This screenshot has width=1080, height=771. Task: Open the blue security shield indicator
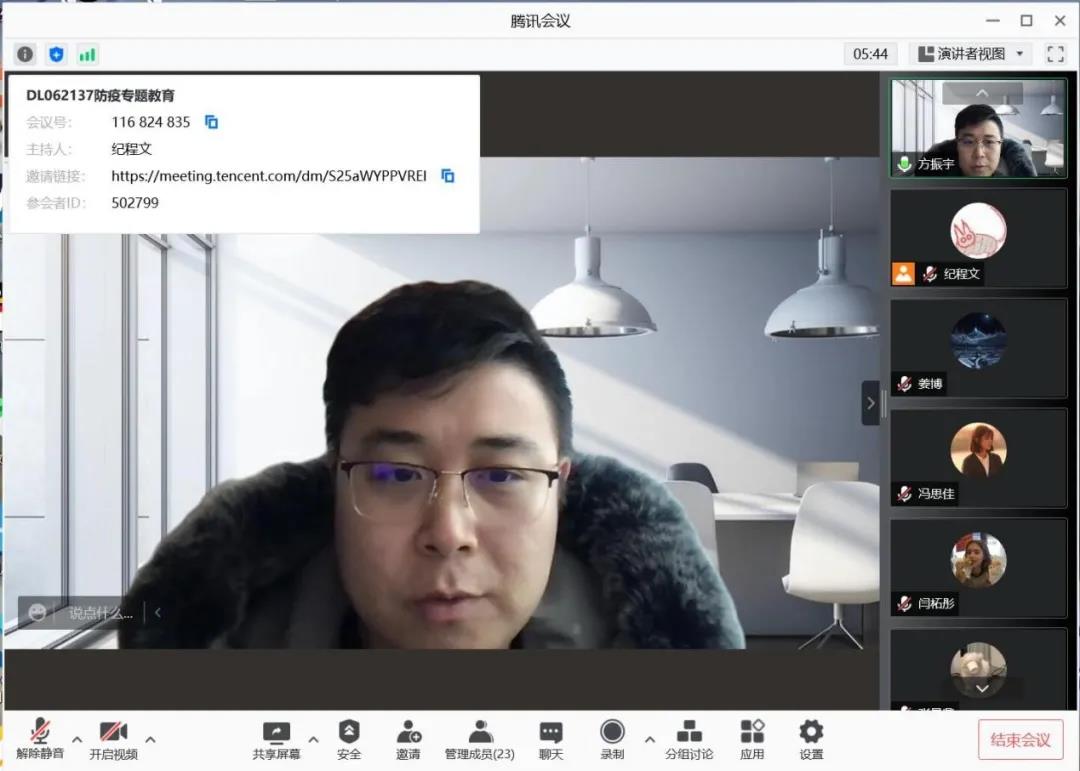tap(56, 54)
